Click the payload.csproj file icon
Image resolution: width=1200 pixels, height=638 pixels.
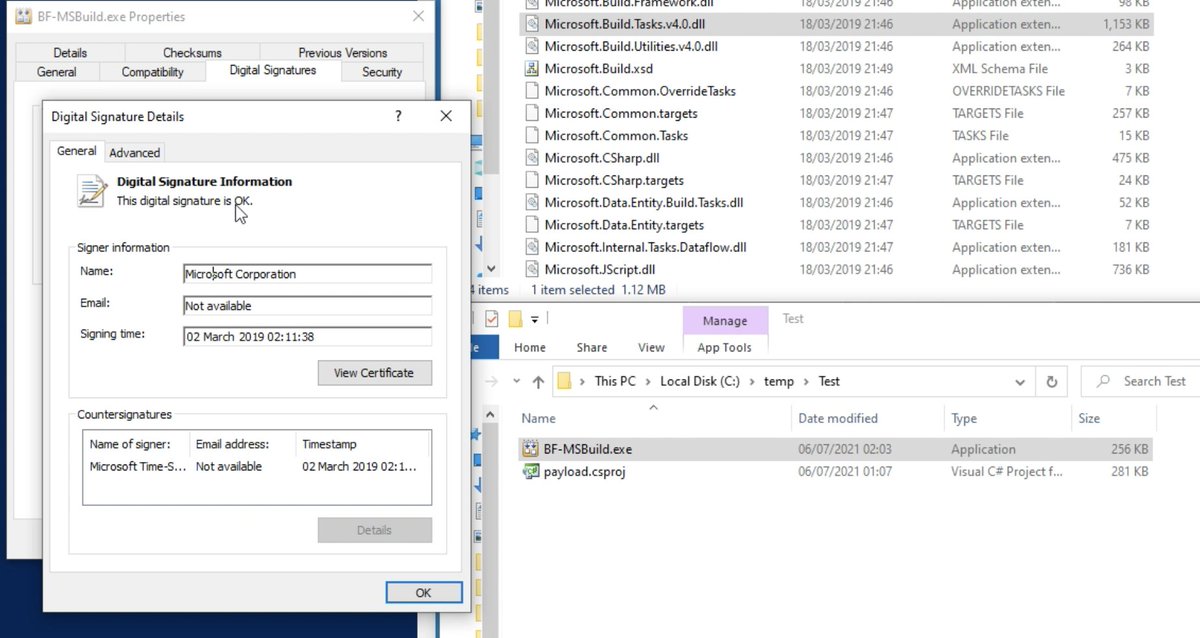(532, 472)
